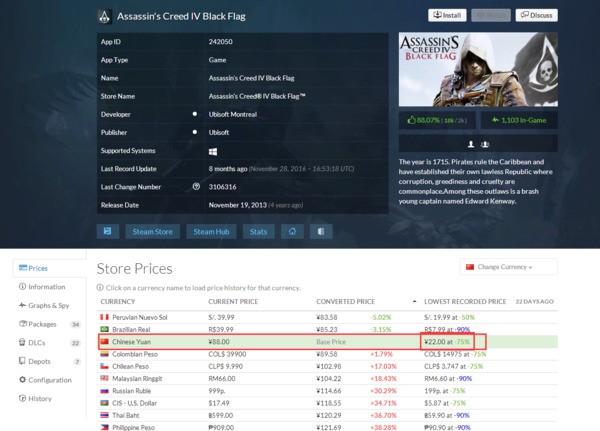Click the 88.07% thumbs-up rating
Screen dimensions: 600x431
point(437,120)
